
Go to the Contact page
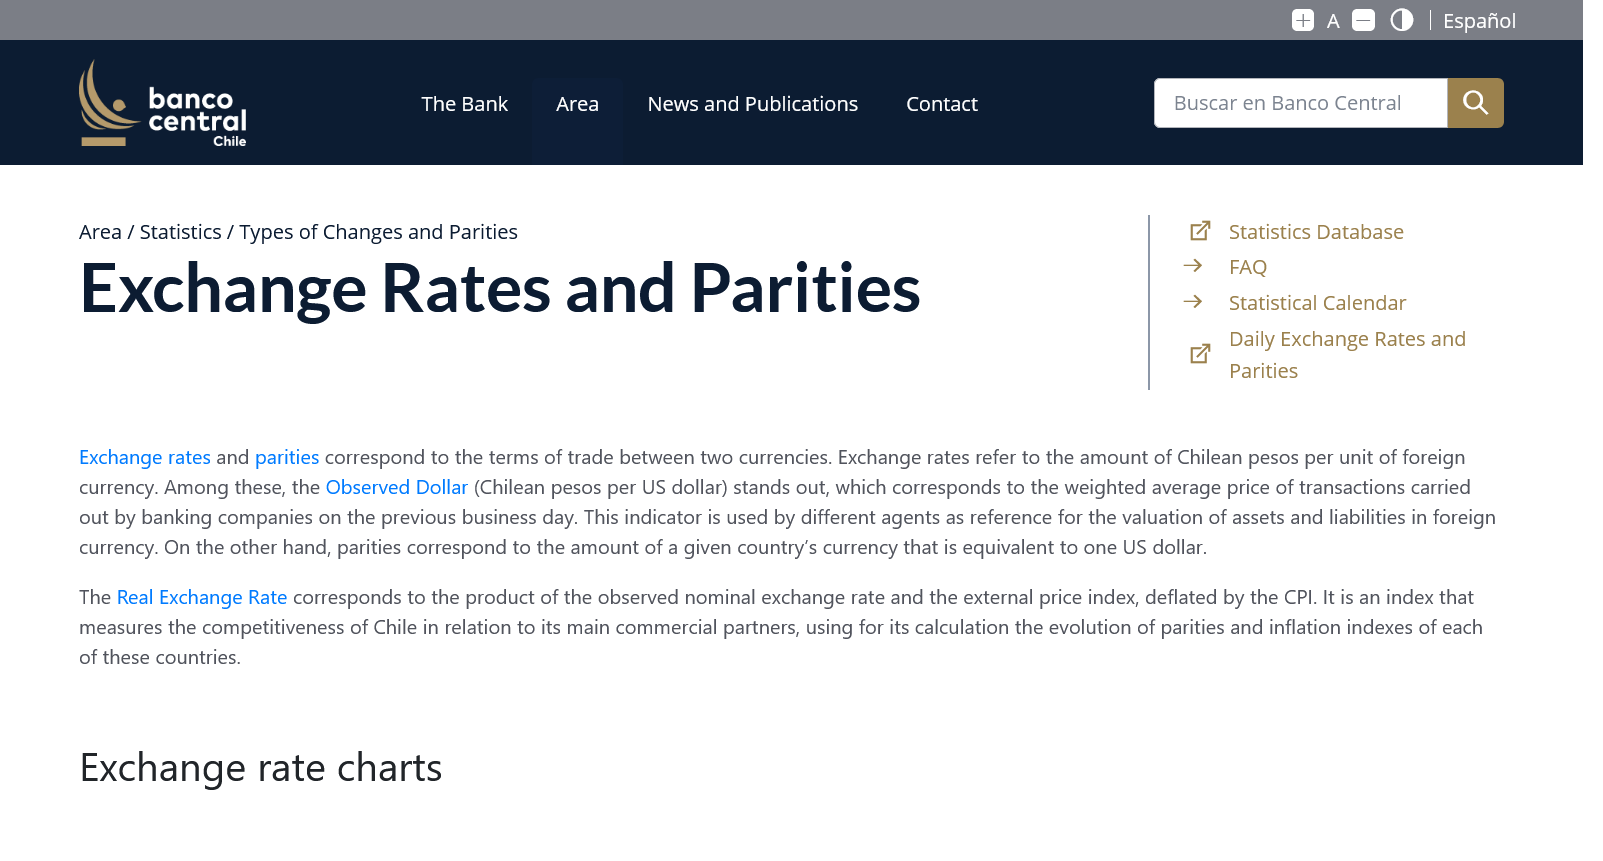(x=941, y=104)
